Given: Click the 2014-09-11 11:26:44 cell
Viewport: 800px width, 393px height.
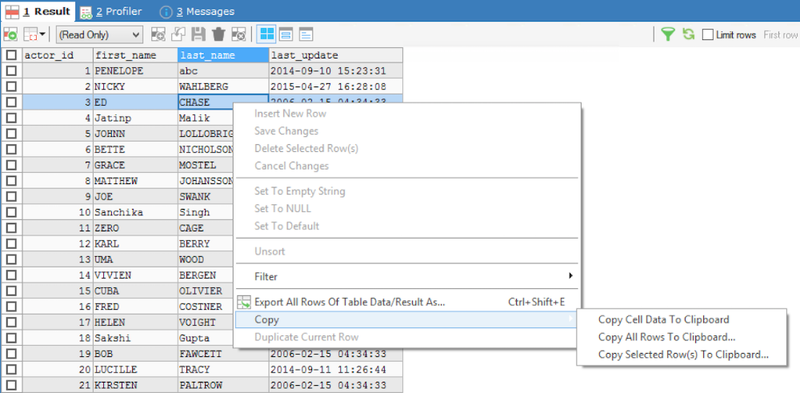Looking at the screenshot, I should (x=336, y=370).
